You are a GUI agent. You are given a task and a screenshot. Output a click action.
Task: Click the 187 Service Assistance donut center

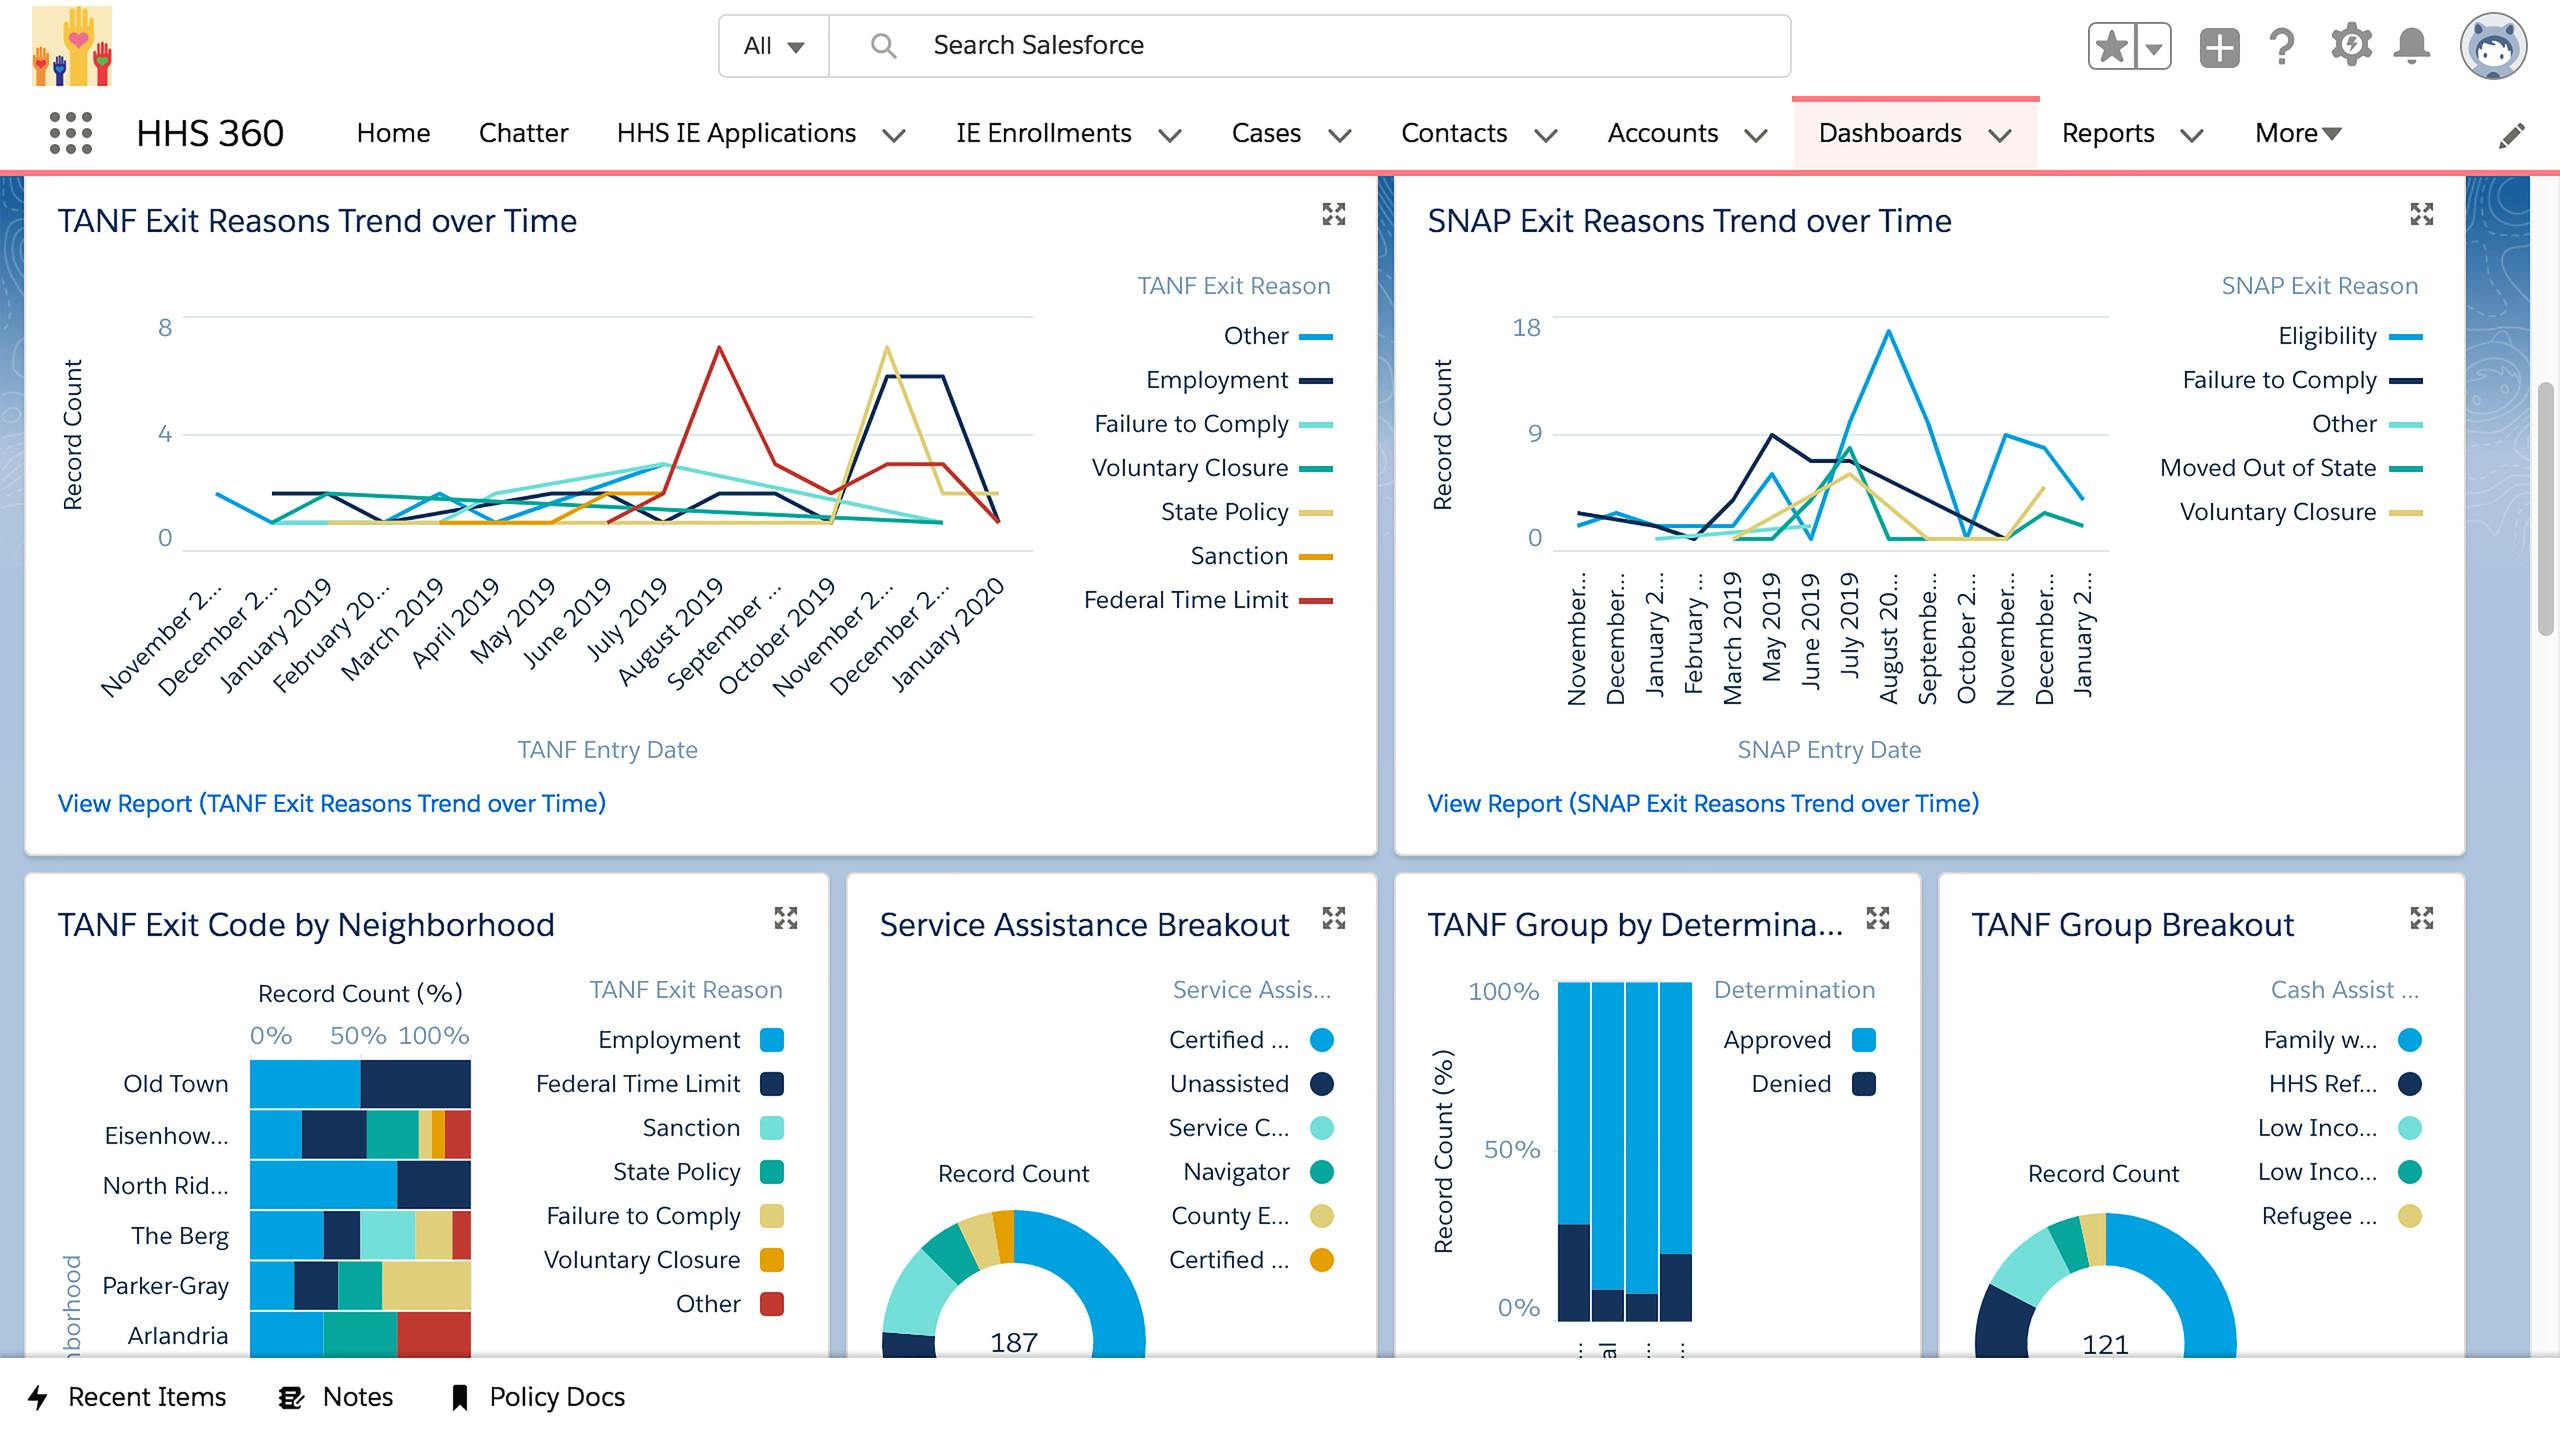(1014, 1342)
